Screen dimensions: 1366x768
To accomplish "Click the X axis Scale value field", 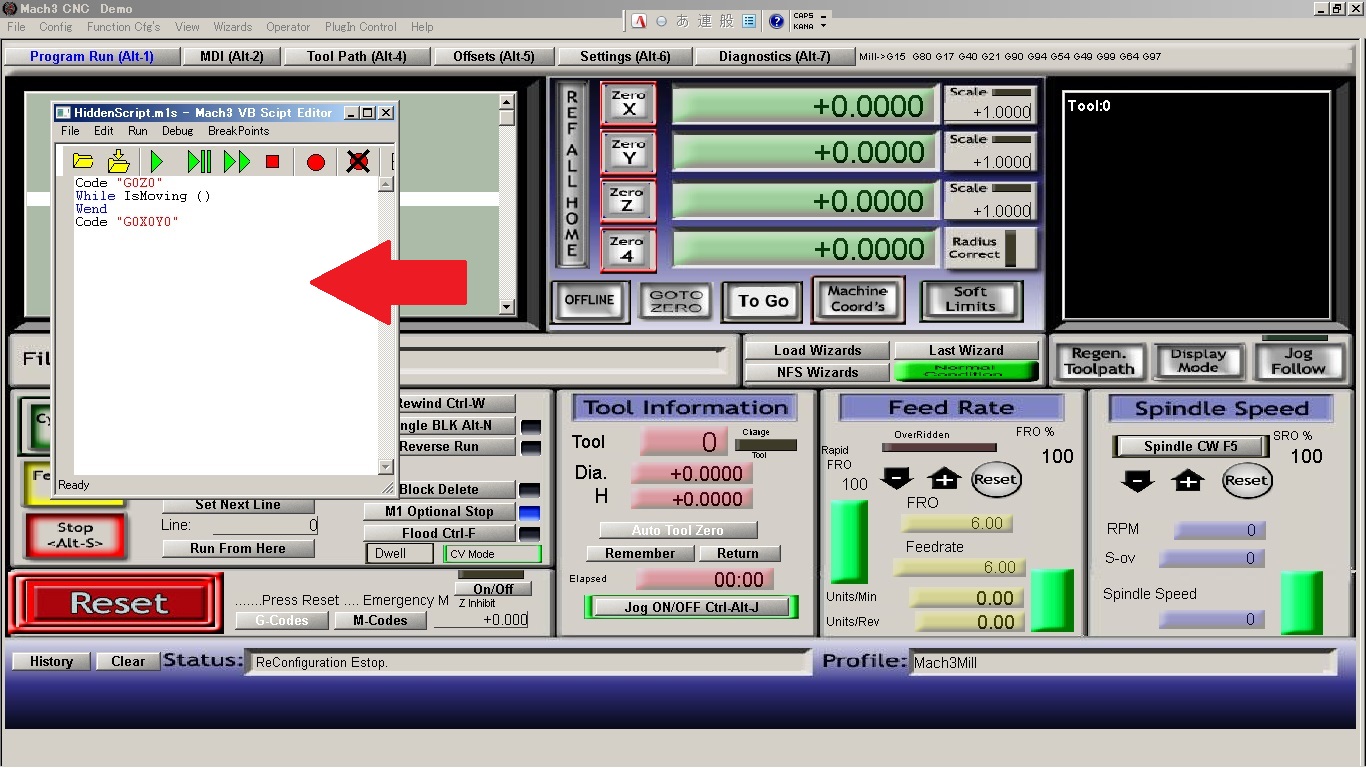I will pyautogui.click(x=989, y=113).
